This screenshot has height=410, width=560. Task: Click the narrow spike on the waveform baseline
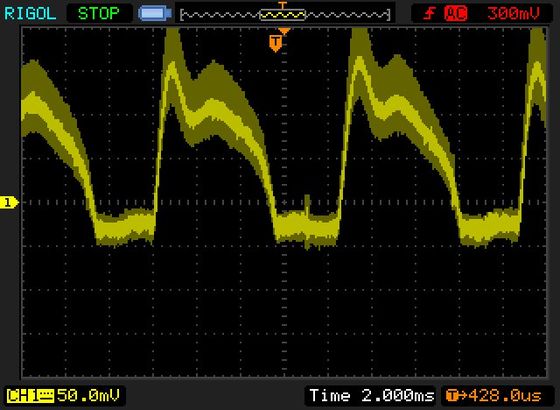coord(306,205)
